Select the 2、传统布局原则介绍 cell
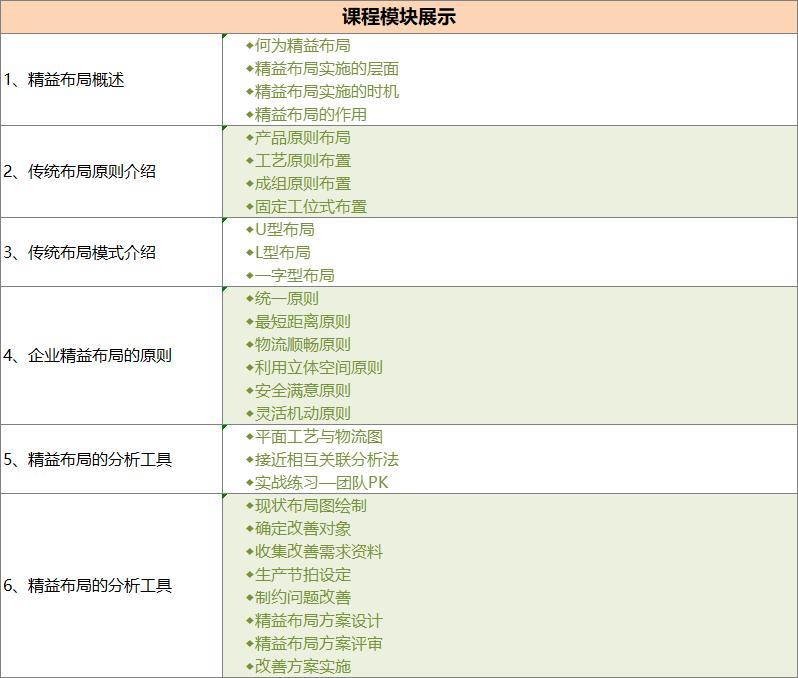Image resolution: width=798 pixels, height=678 pixels. [80, 171]
